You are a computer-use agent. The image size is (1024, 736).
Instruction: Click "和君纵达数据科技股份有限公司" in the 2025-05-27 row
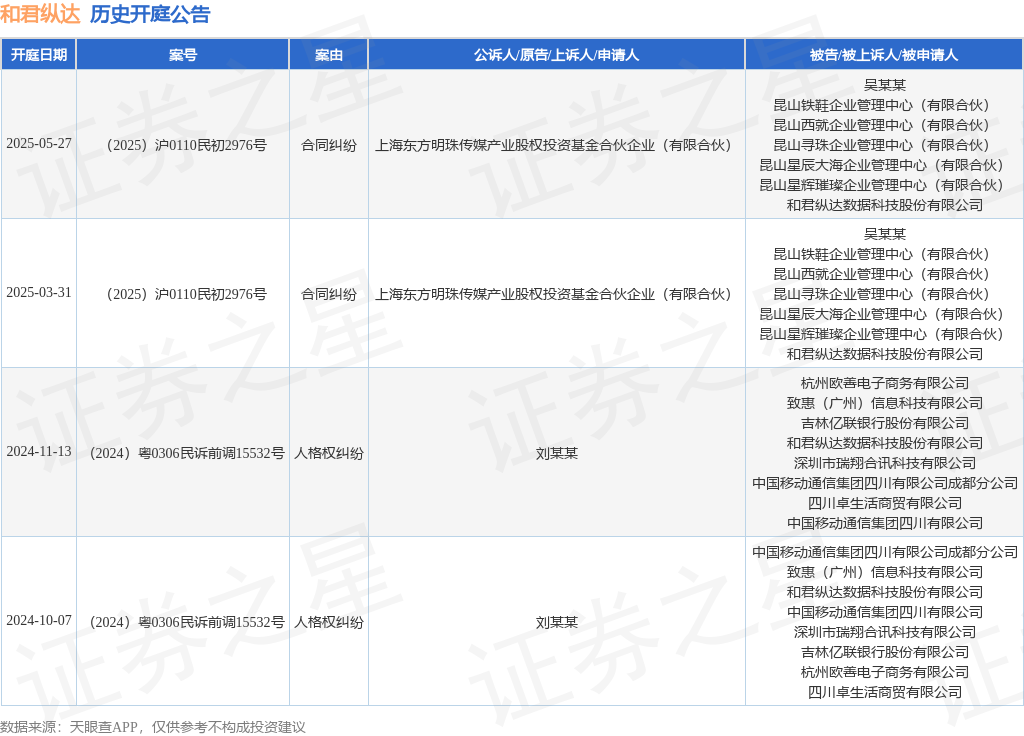(x=884, y=205)
